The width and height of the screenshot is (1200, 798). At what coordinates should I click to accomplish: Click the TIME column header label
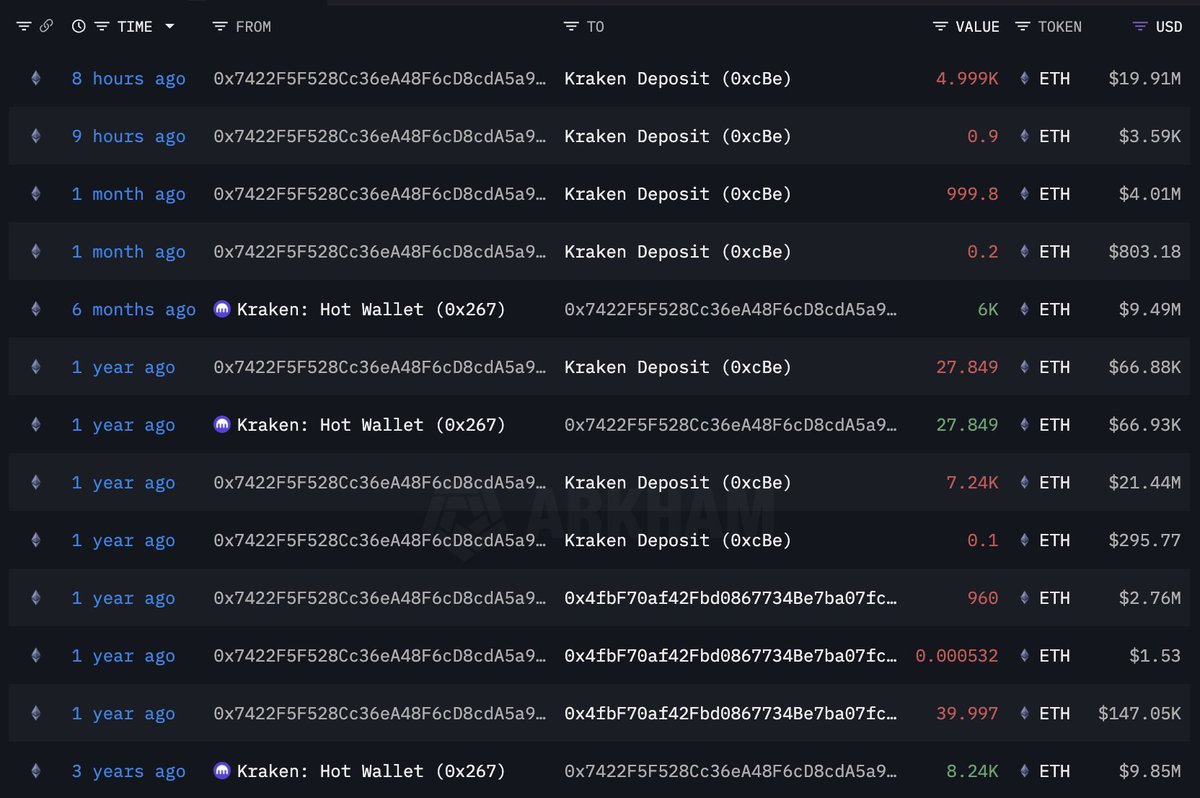click(134, 26)
